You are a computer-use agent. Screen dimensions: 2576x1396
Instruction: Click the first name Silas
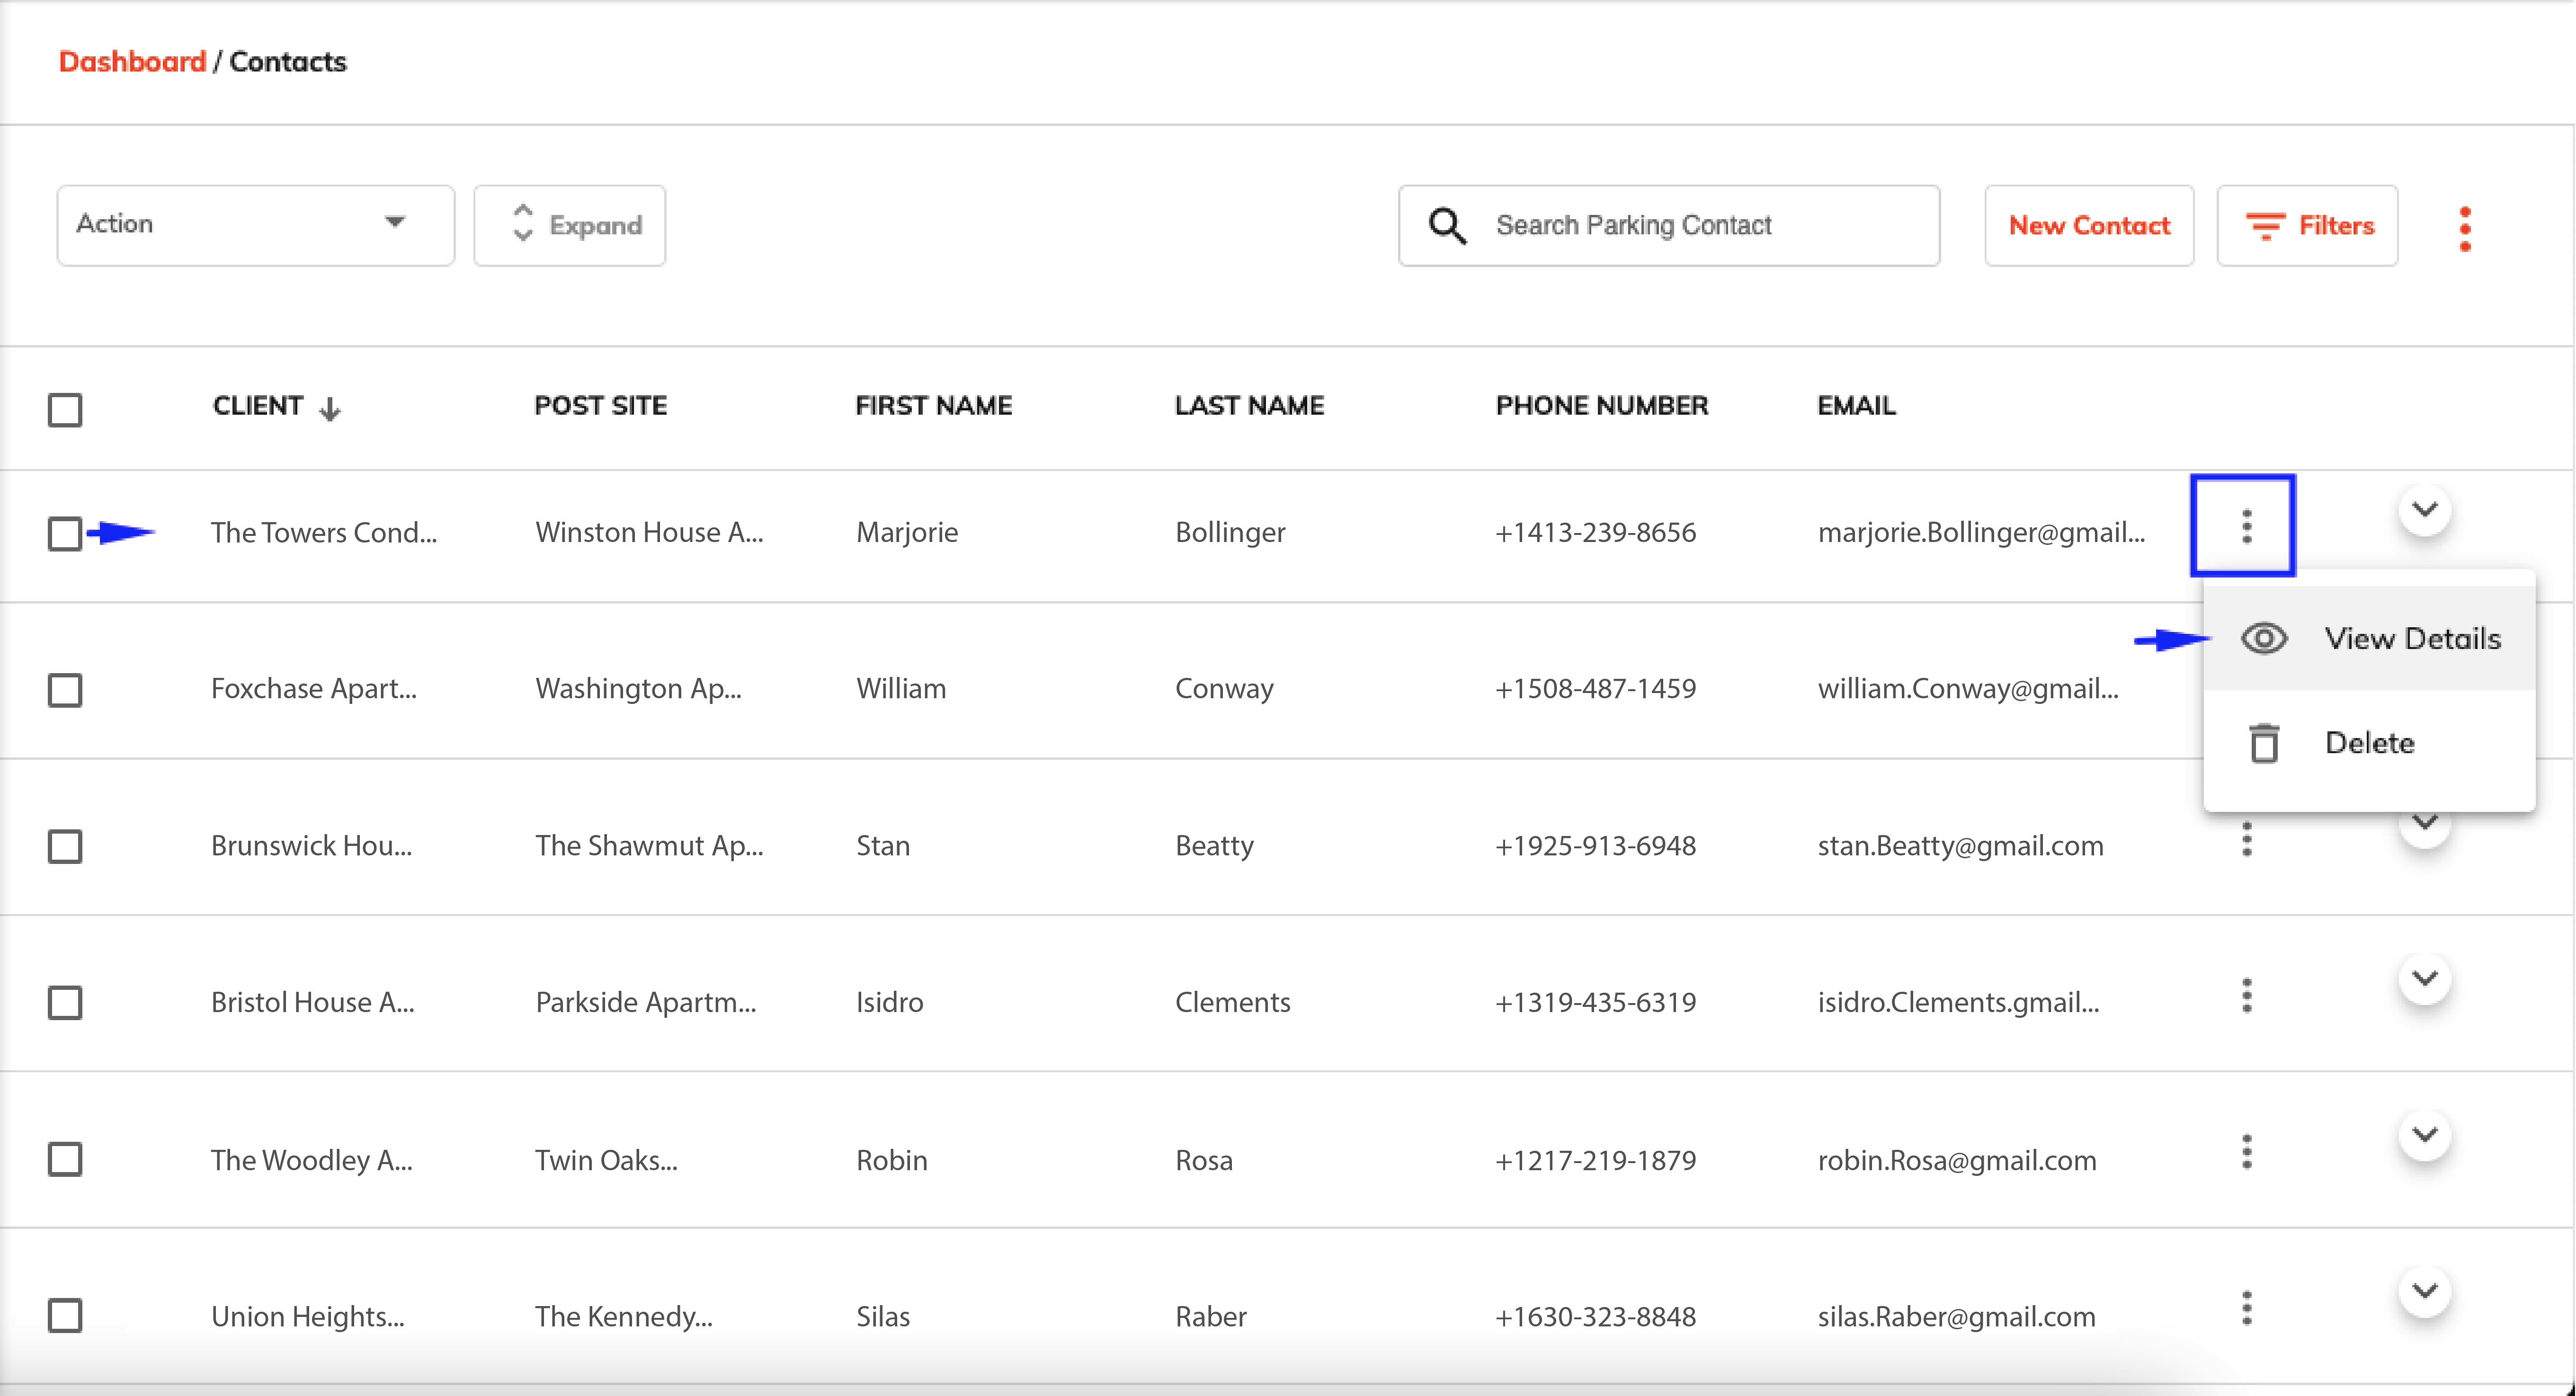point(883,1316)
